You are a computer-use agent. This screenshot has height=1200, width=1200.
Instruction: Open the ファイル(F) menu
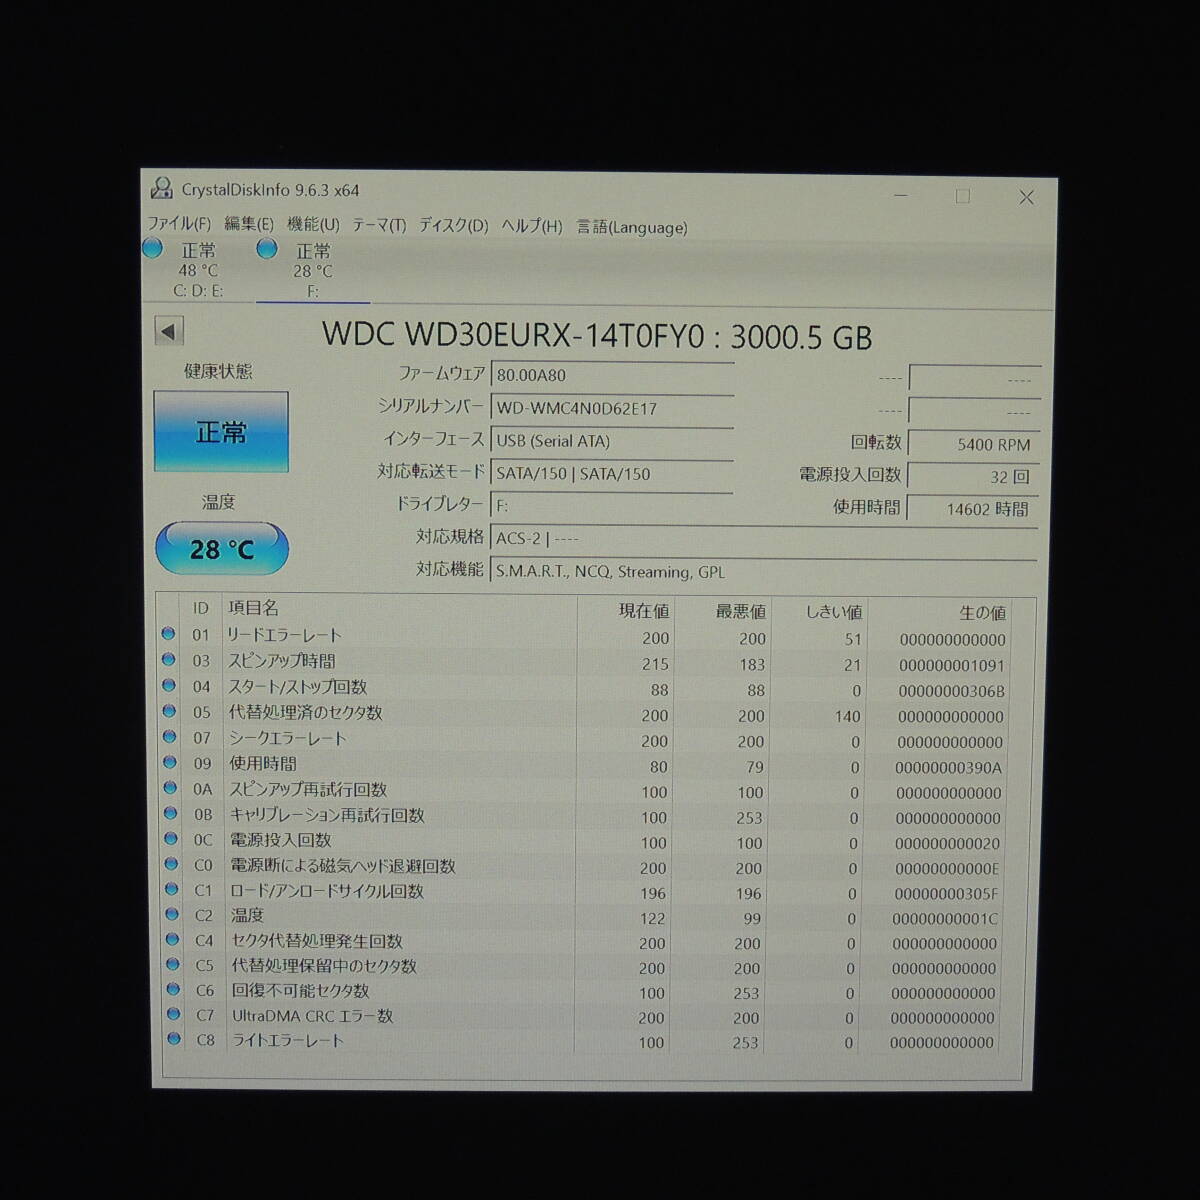point(179,224)
